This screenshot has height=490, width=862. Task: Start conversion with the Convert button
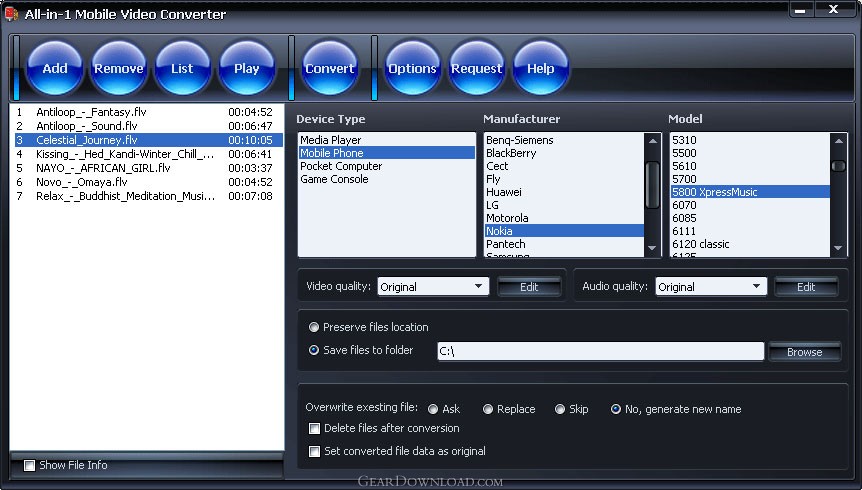point(330,68)
